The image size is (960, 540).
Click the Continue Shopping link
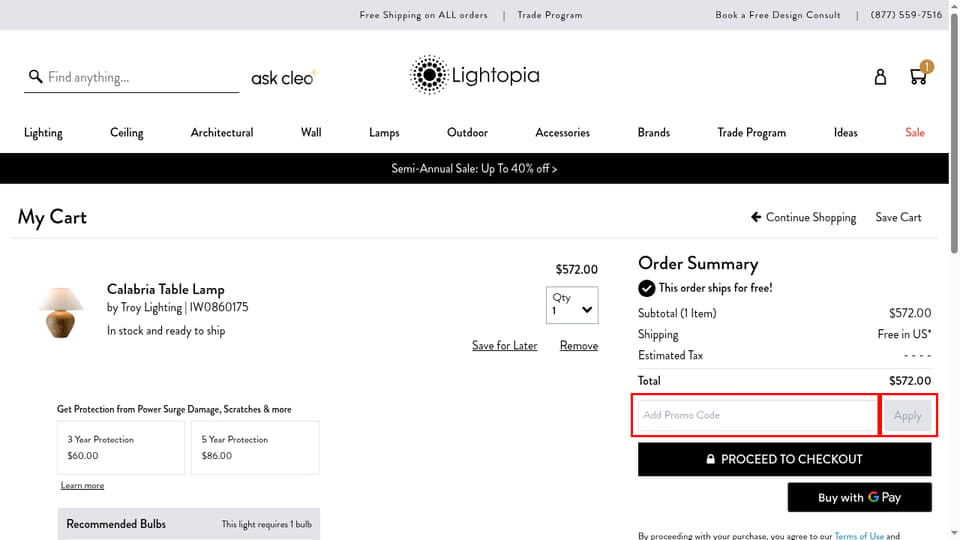click(x=804, y=217)
